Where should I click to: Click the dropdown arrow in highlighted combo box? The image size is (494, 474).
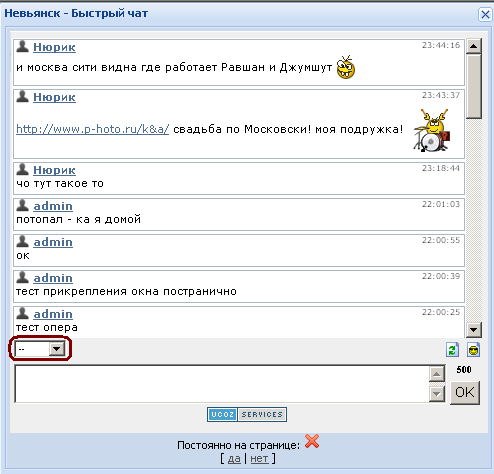[57, 349]
